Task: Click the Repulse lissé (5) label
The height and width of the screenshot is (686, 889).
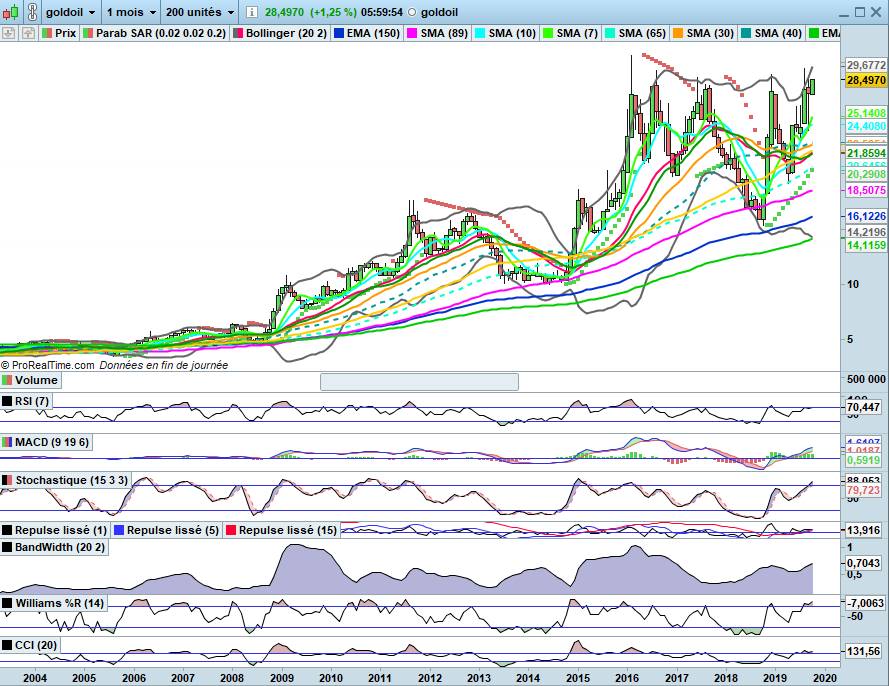Action: click(x=167, y=530)
